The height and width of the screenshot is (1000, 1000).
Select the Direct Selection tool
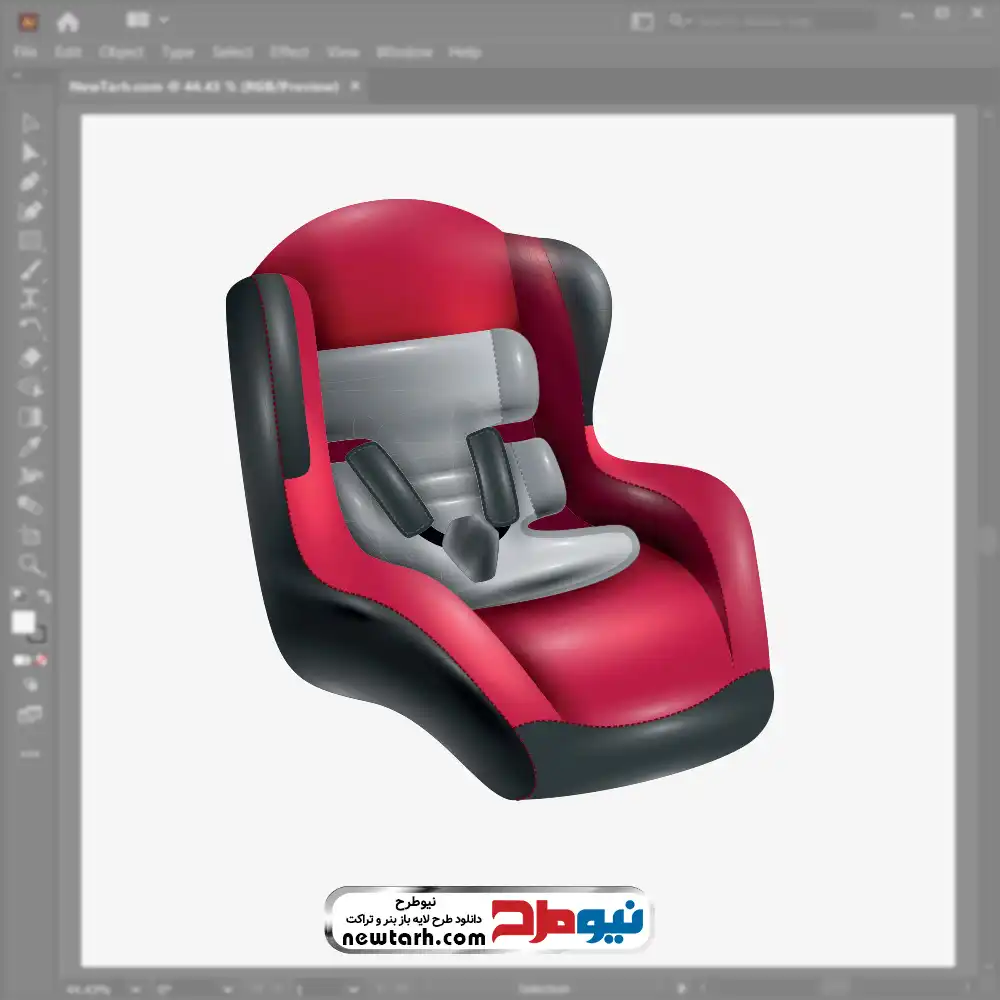click(x=30, y=153)
